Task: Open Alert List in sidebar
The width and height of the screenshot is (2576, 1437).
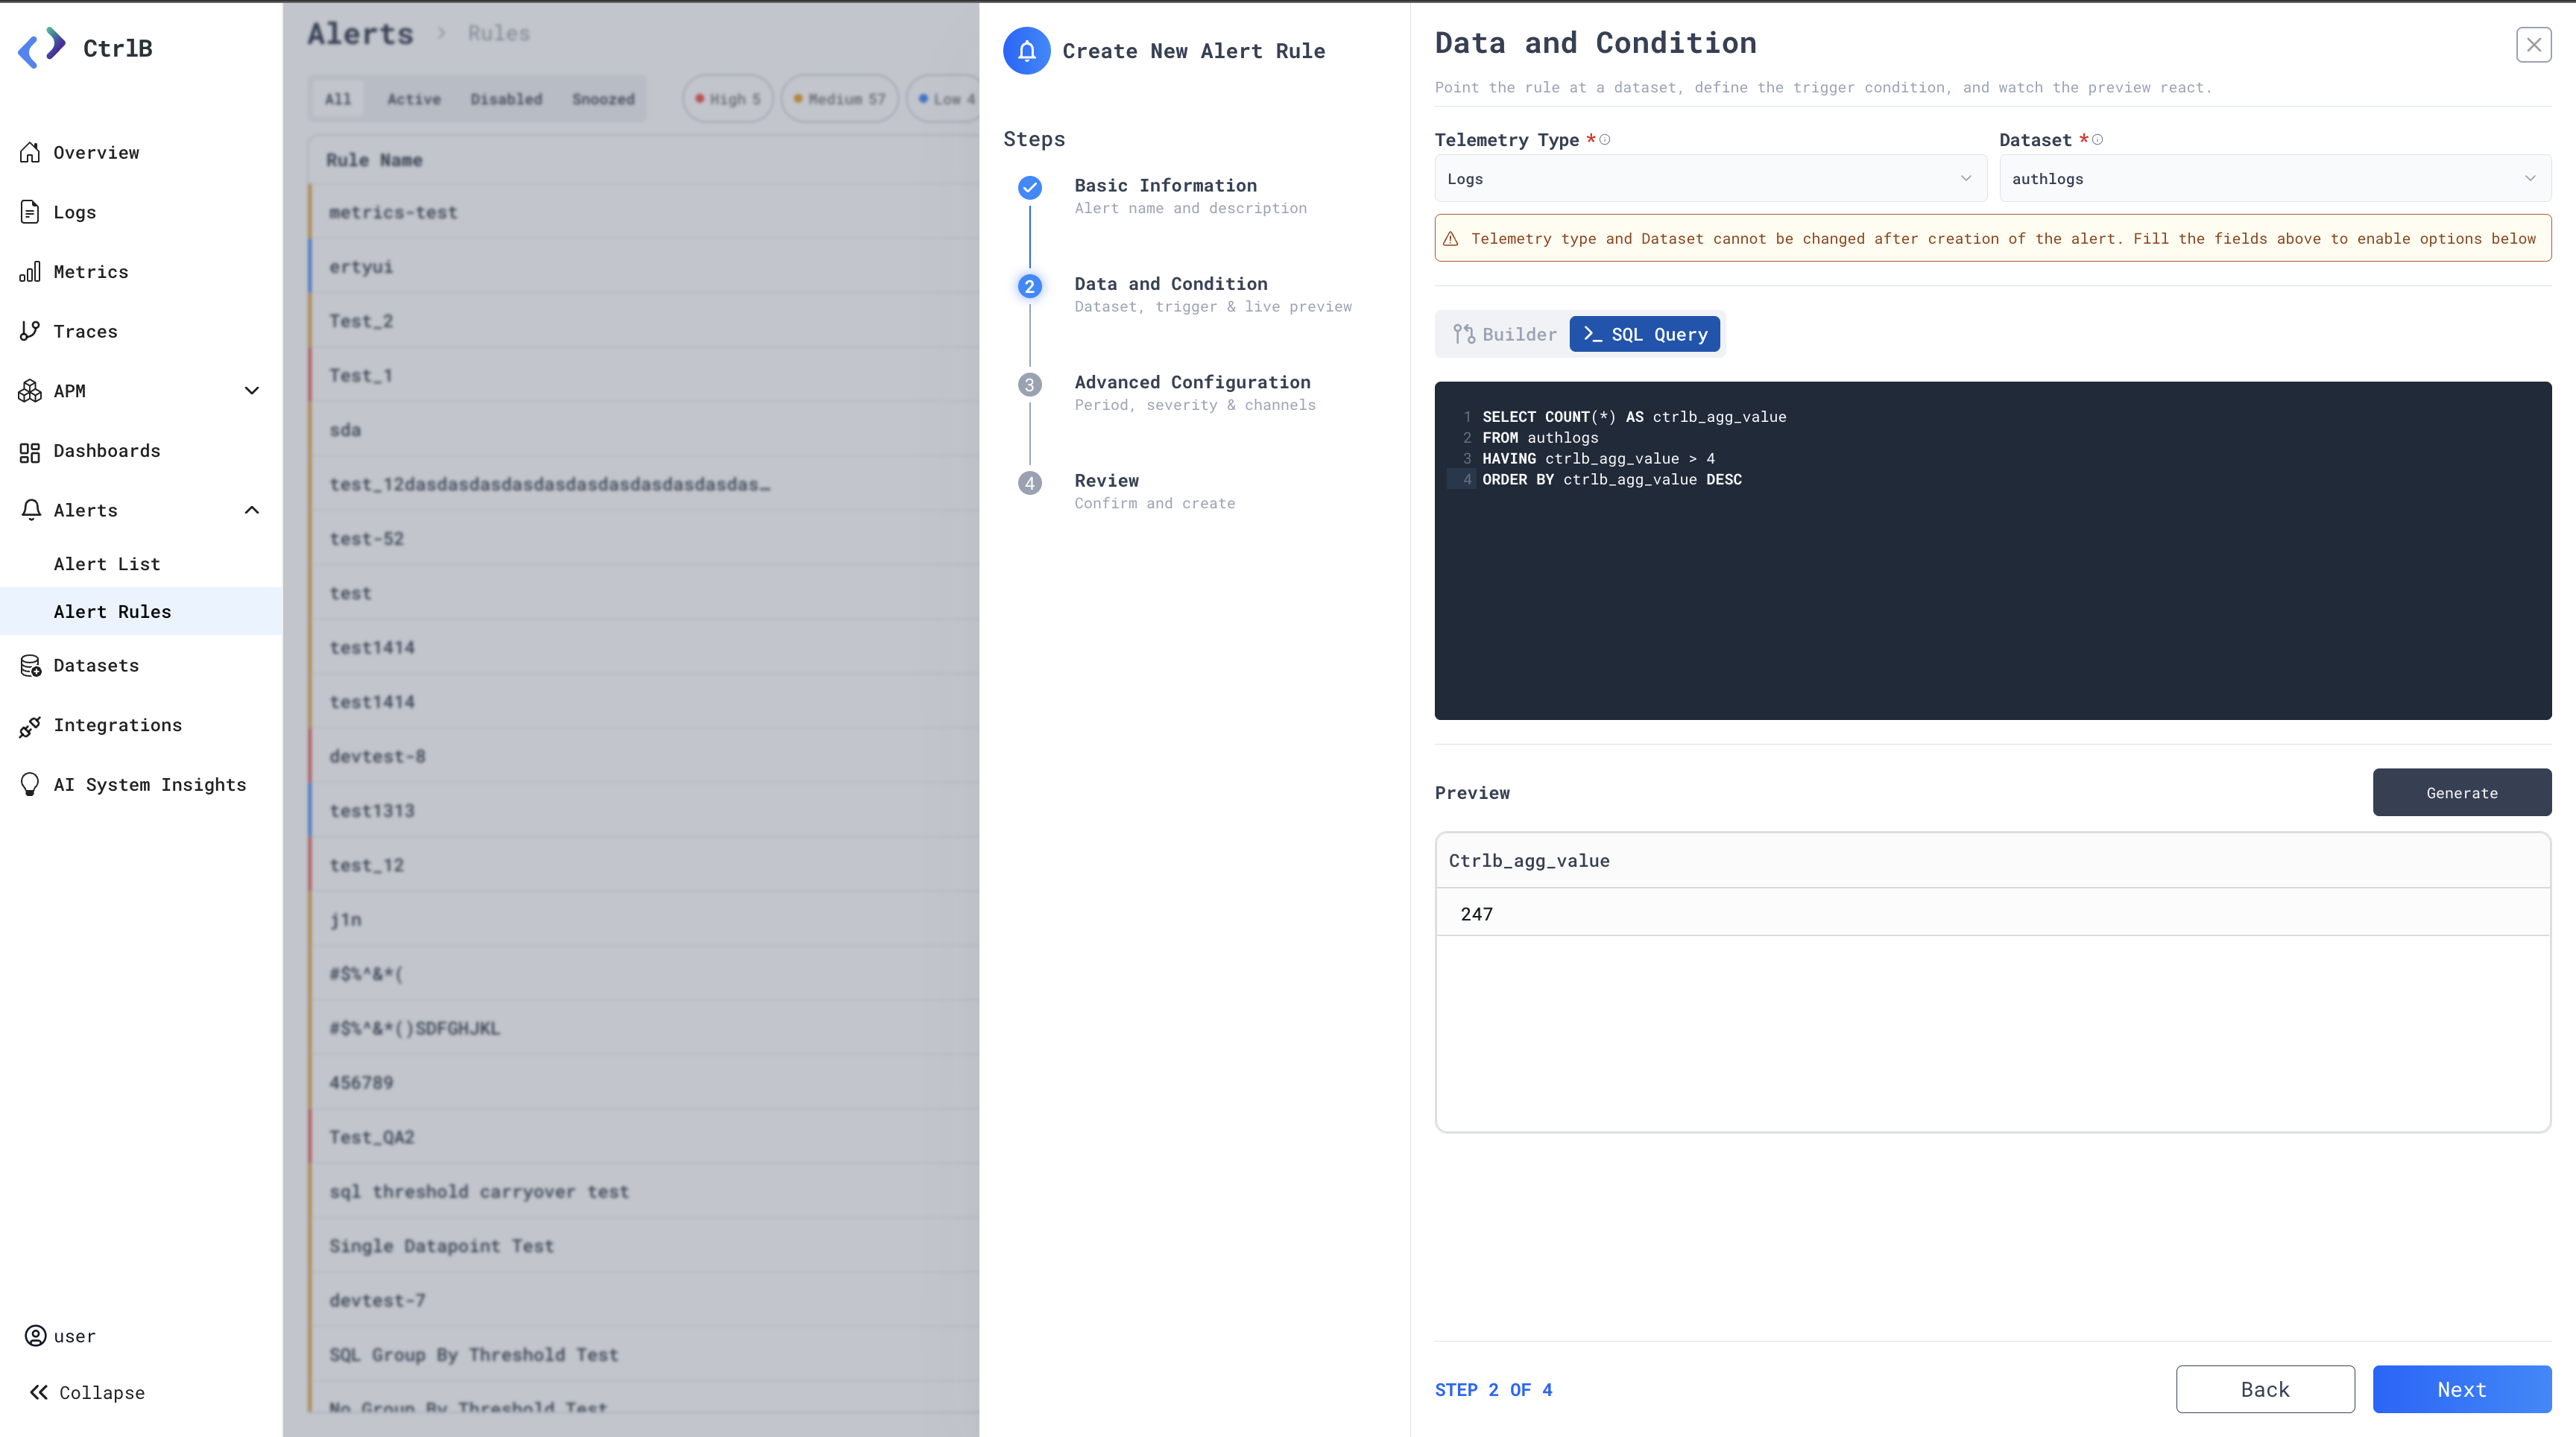Action: [x=107, y=564]
